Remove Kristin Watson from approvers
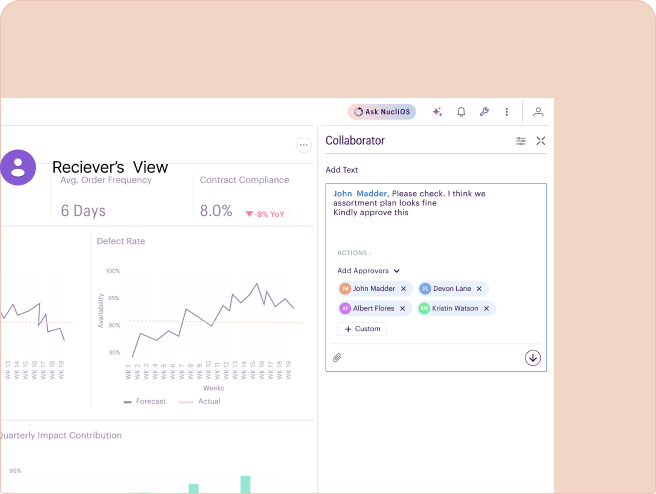The width and height of the screenshot is (656, 494). click(487, 308)
